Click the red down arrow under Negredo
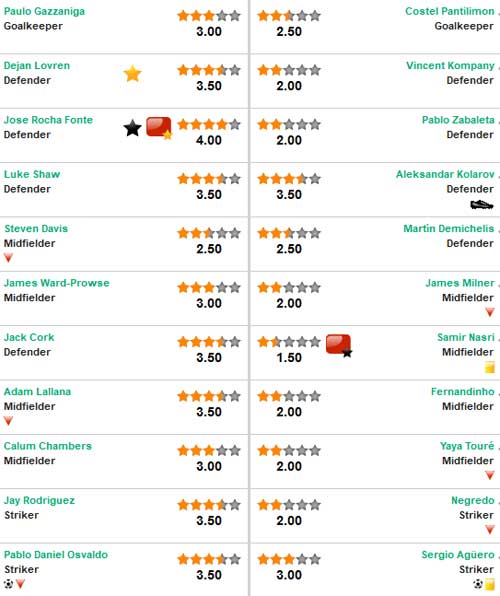 coord(490,529)
